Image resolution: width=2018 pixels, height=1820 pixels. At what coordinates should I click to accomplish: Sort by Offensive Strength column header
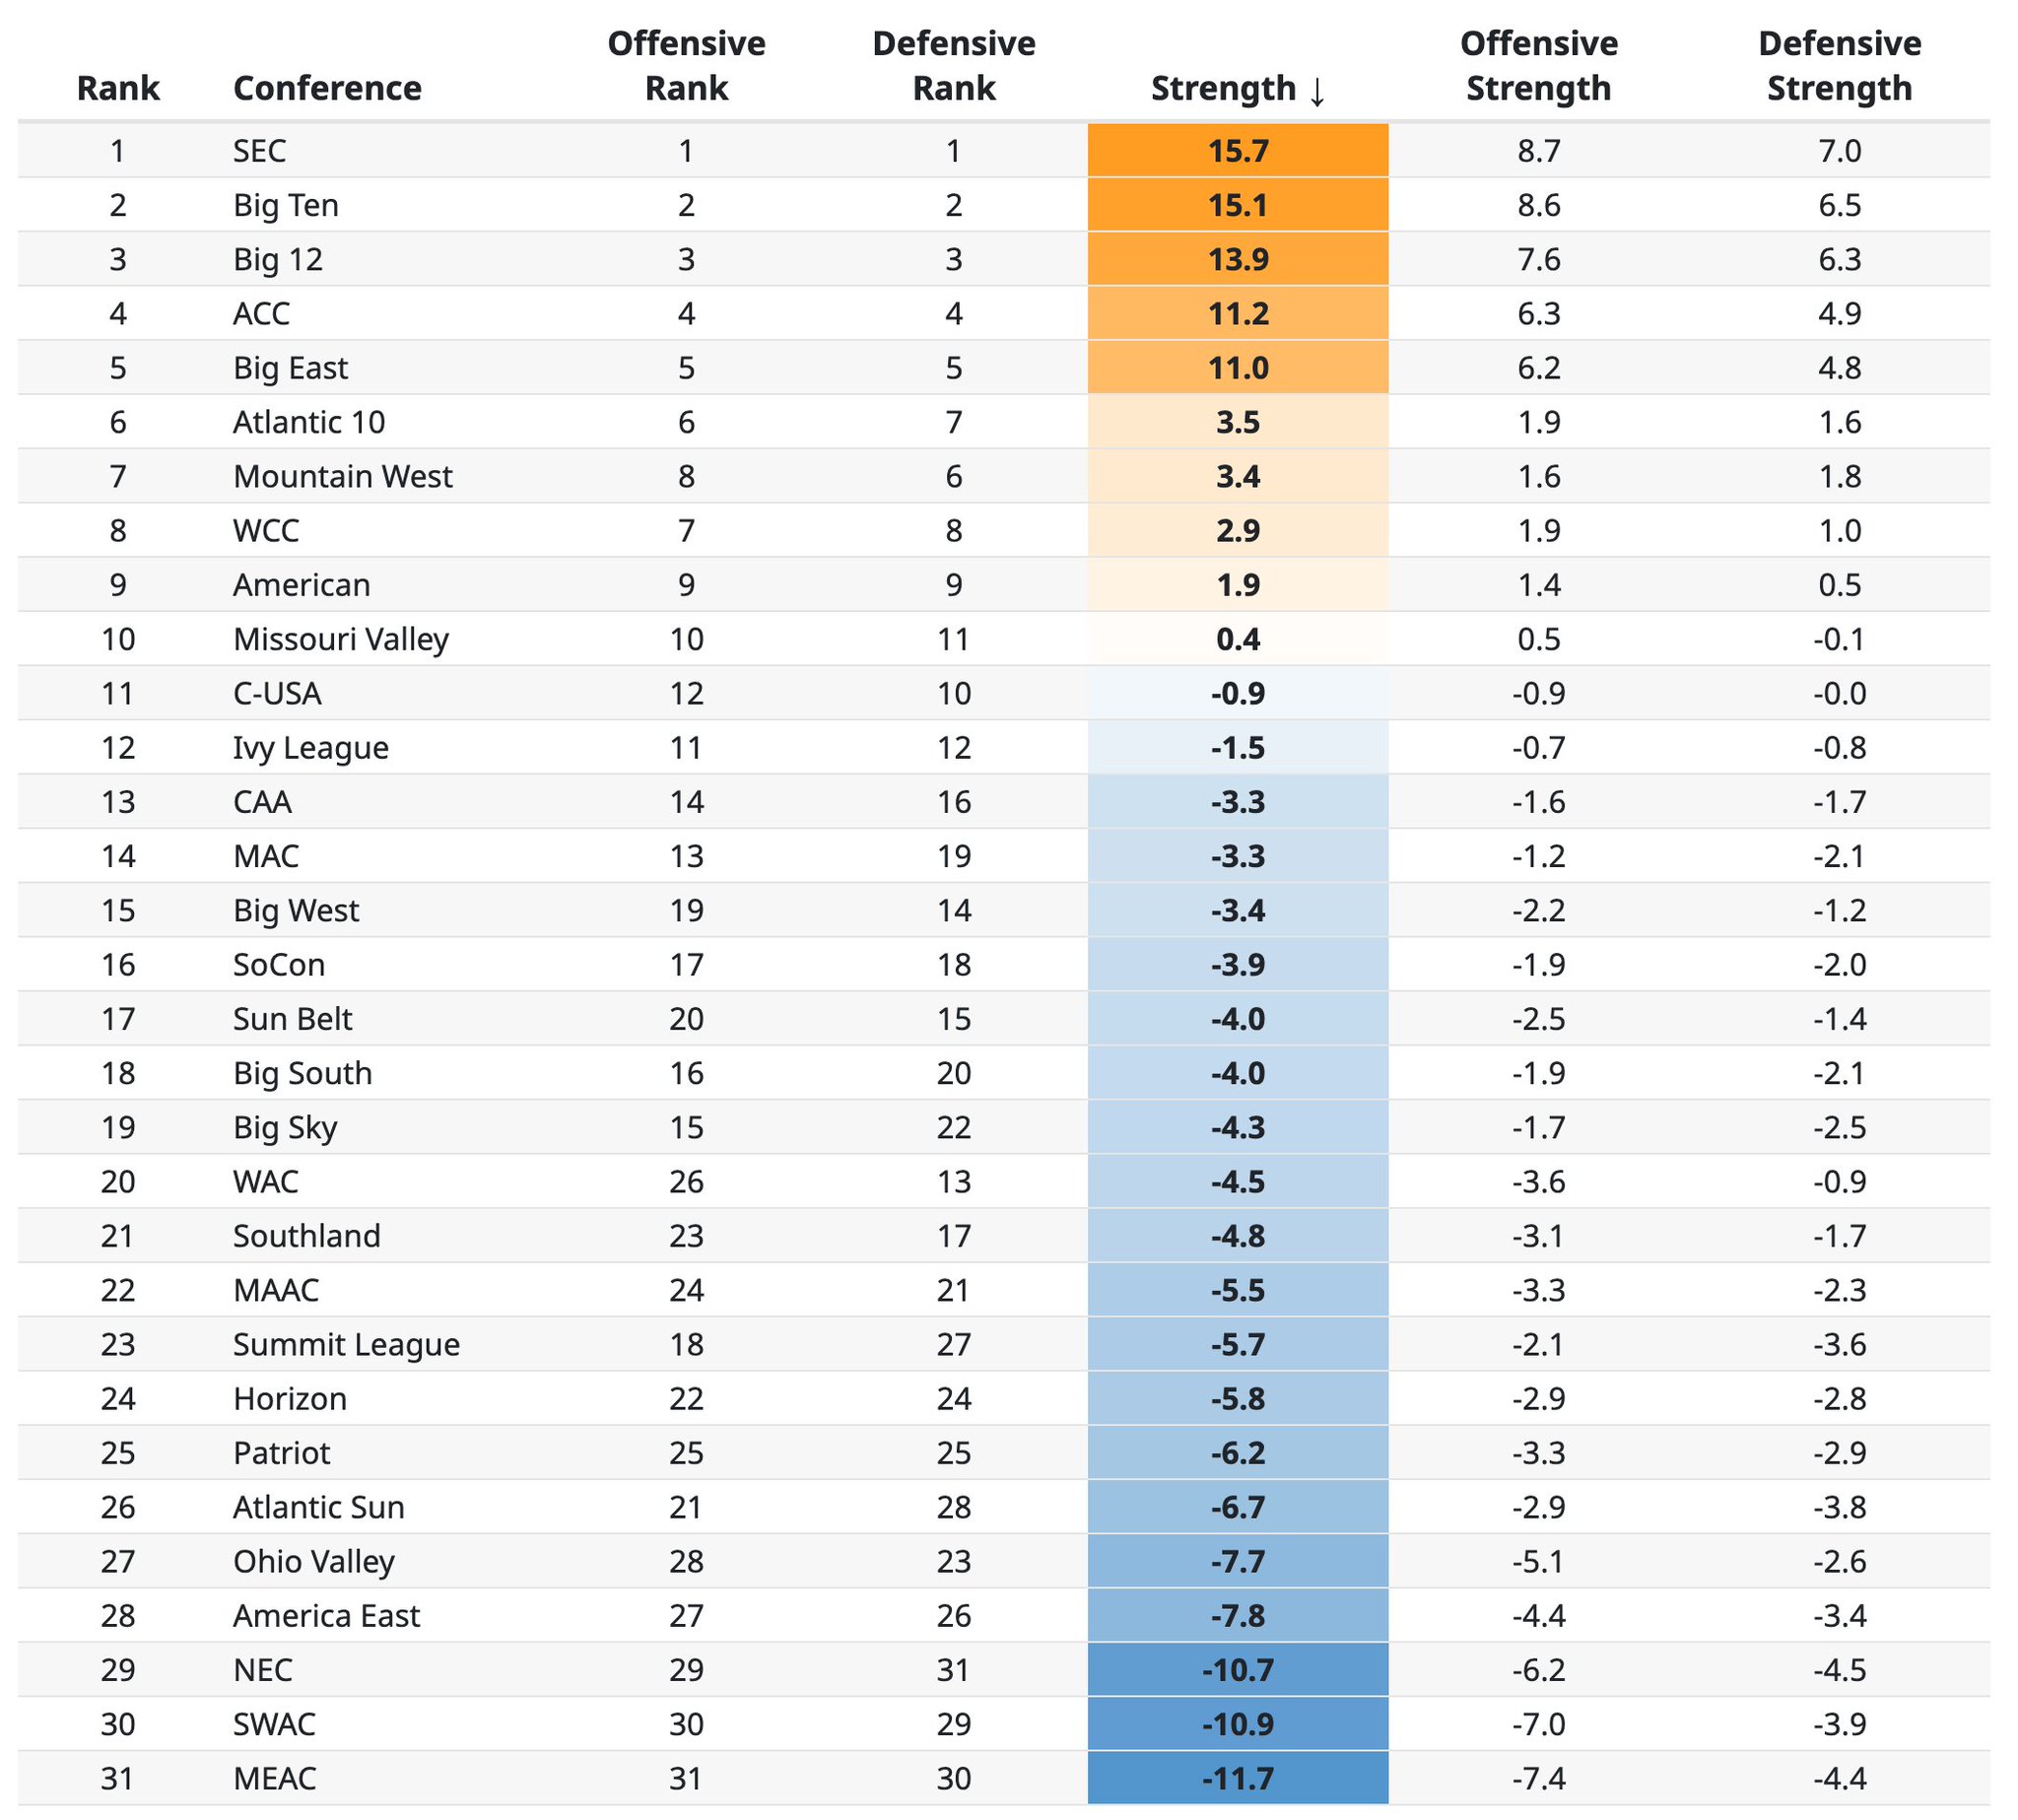tap(1538, 66)
